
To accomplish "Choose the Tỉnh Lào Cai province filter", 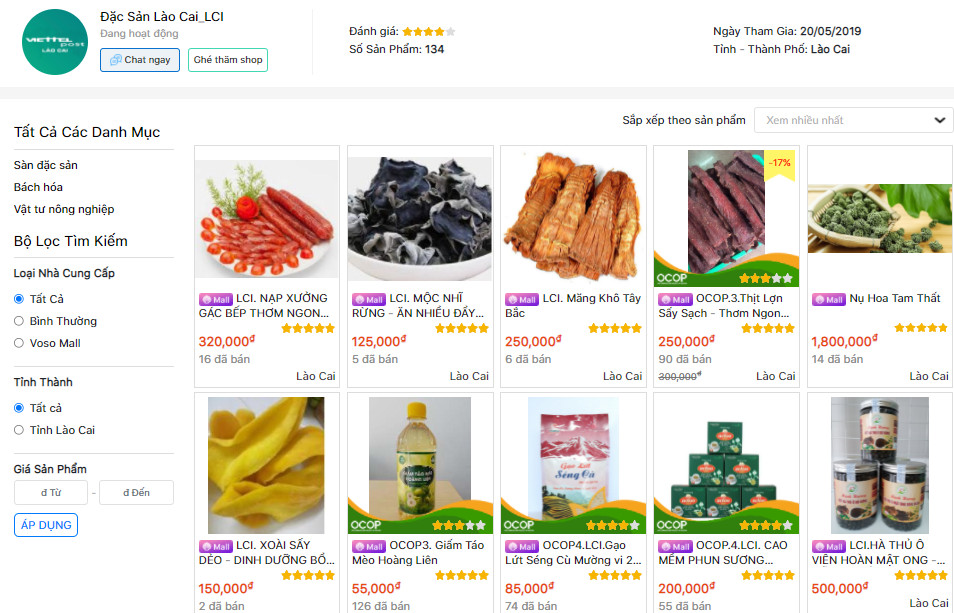I will coord(19,430).
